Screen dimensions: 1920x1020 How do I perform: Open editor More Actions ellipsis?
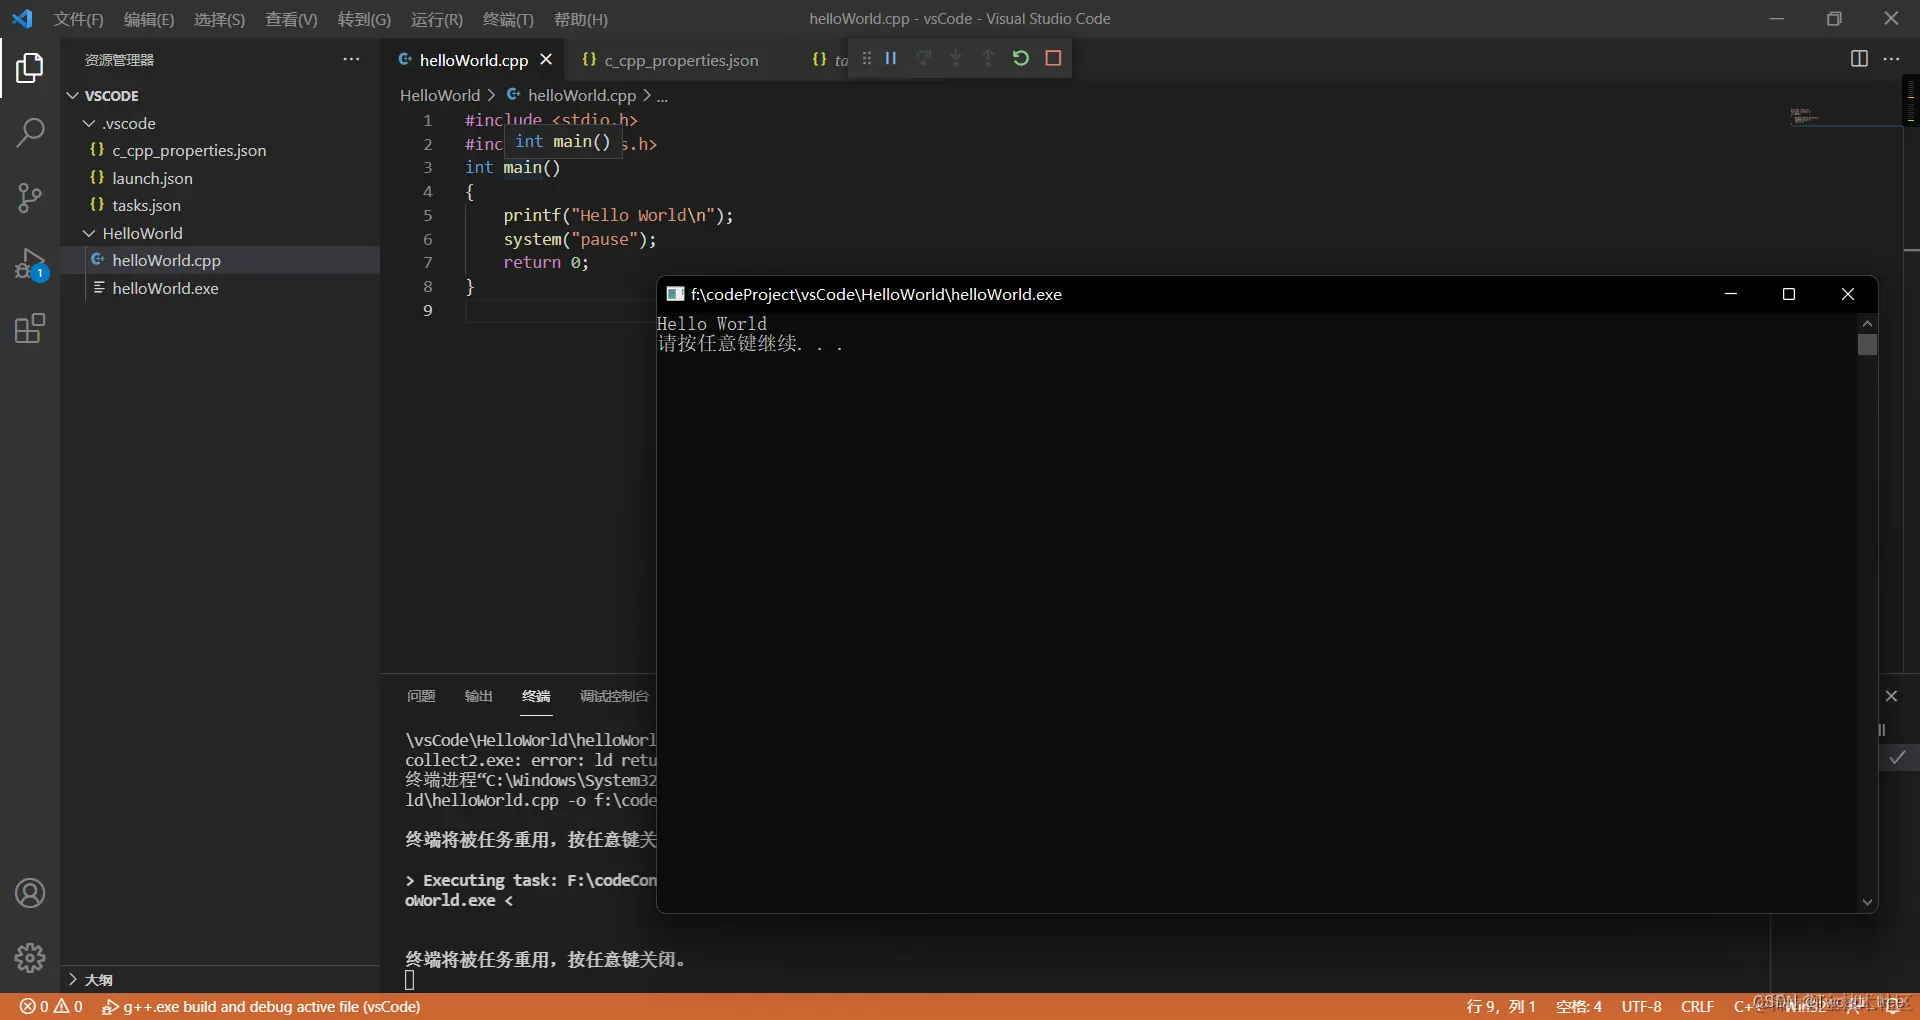pyautogui.click(x=1891, y=59)
